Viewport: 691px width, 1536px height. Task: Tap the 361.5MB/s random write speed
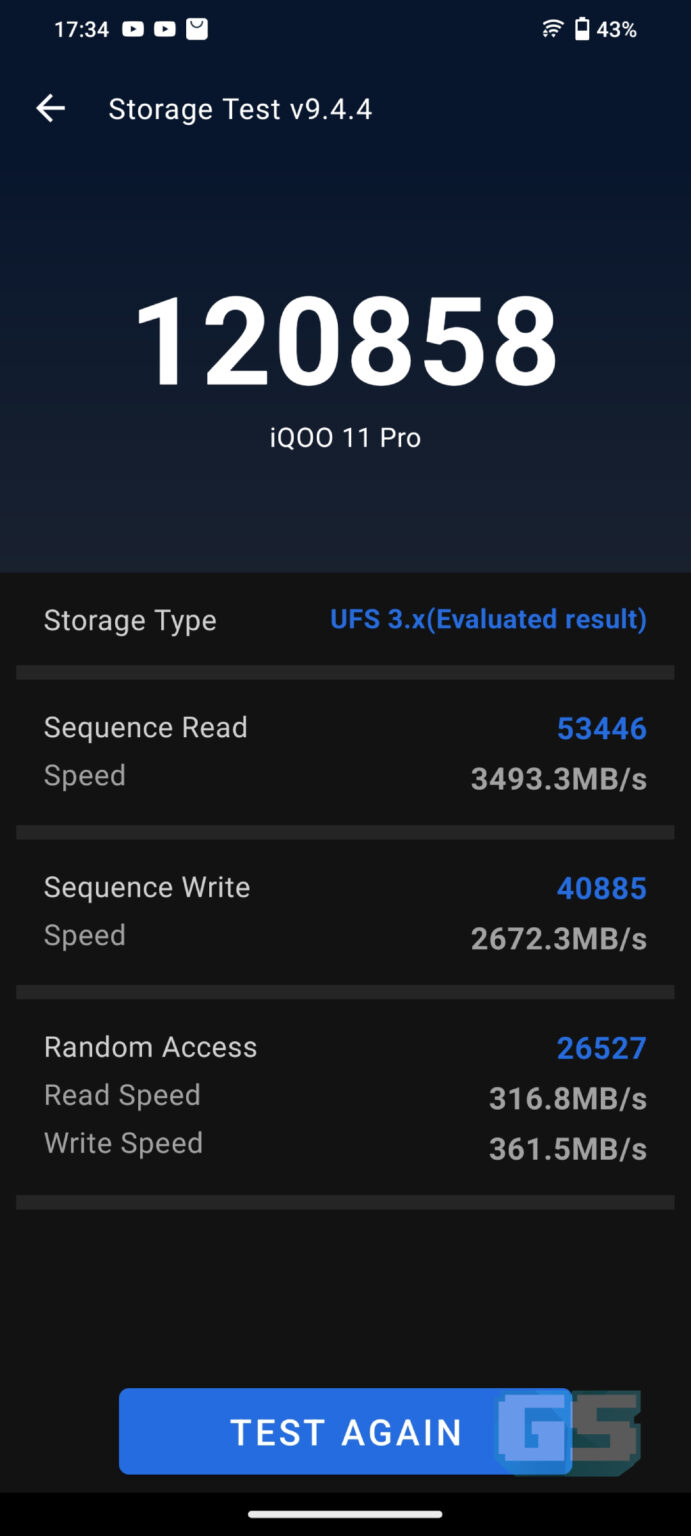[567, 1149]
